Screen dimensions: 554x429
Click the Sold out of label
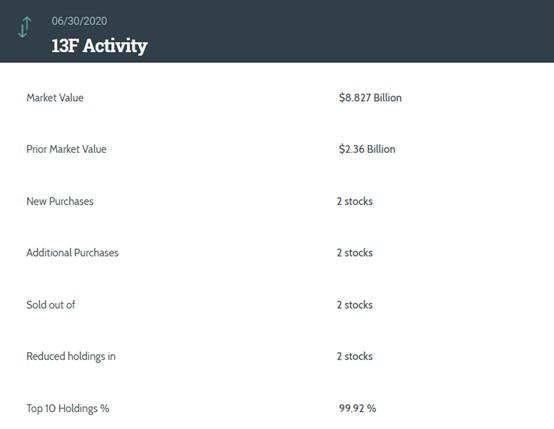[x=51, y=305]
